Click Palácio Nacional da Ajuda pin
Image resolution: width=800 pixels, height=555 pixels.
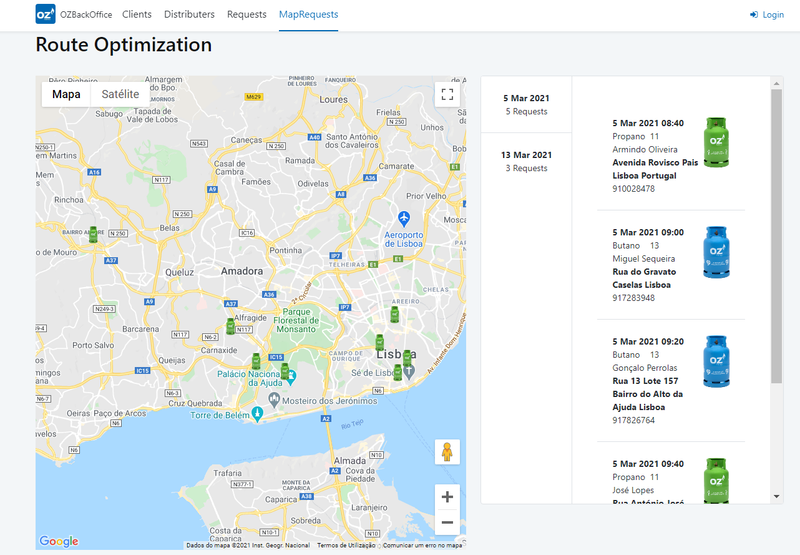[x=291, y=378]
